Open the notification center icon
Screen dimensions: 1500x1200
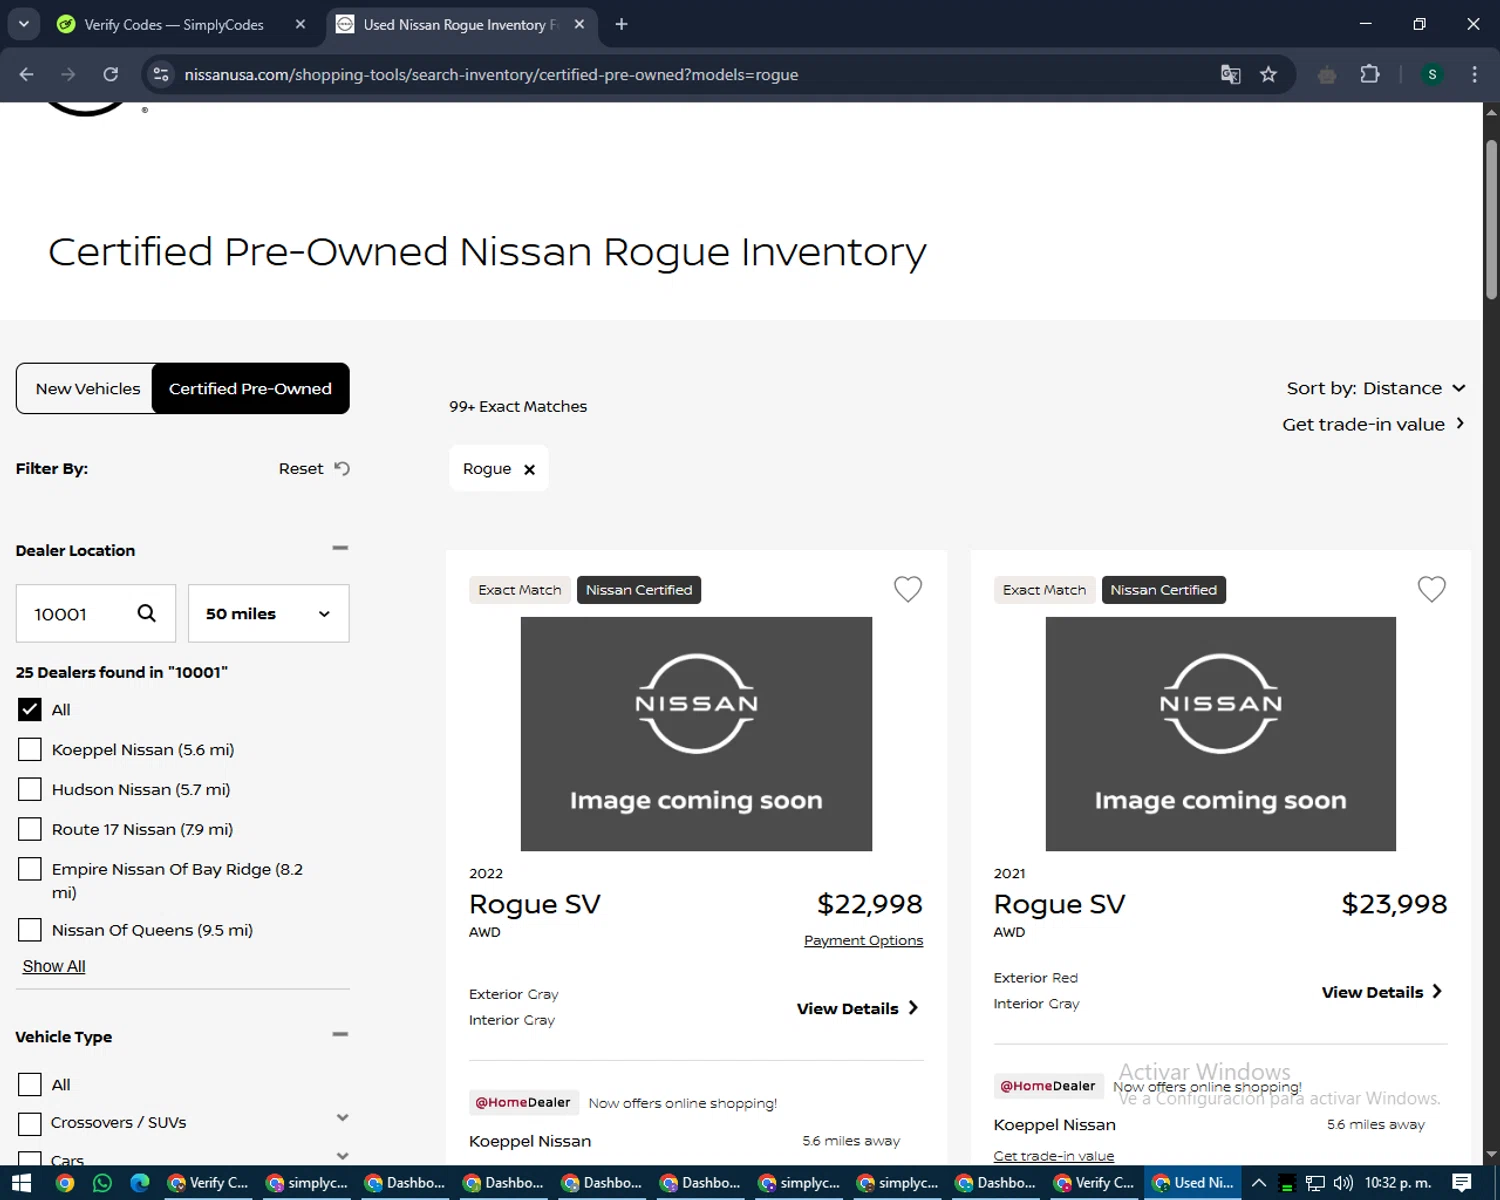(x=1462, y=1183)
